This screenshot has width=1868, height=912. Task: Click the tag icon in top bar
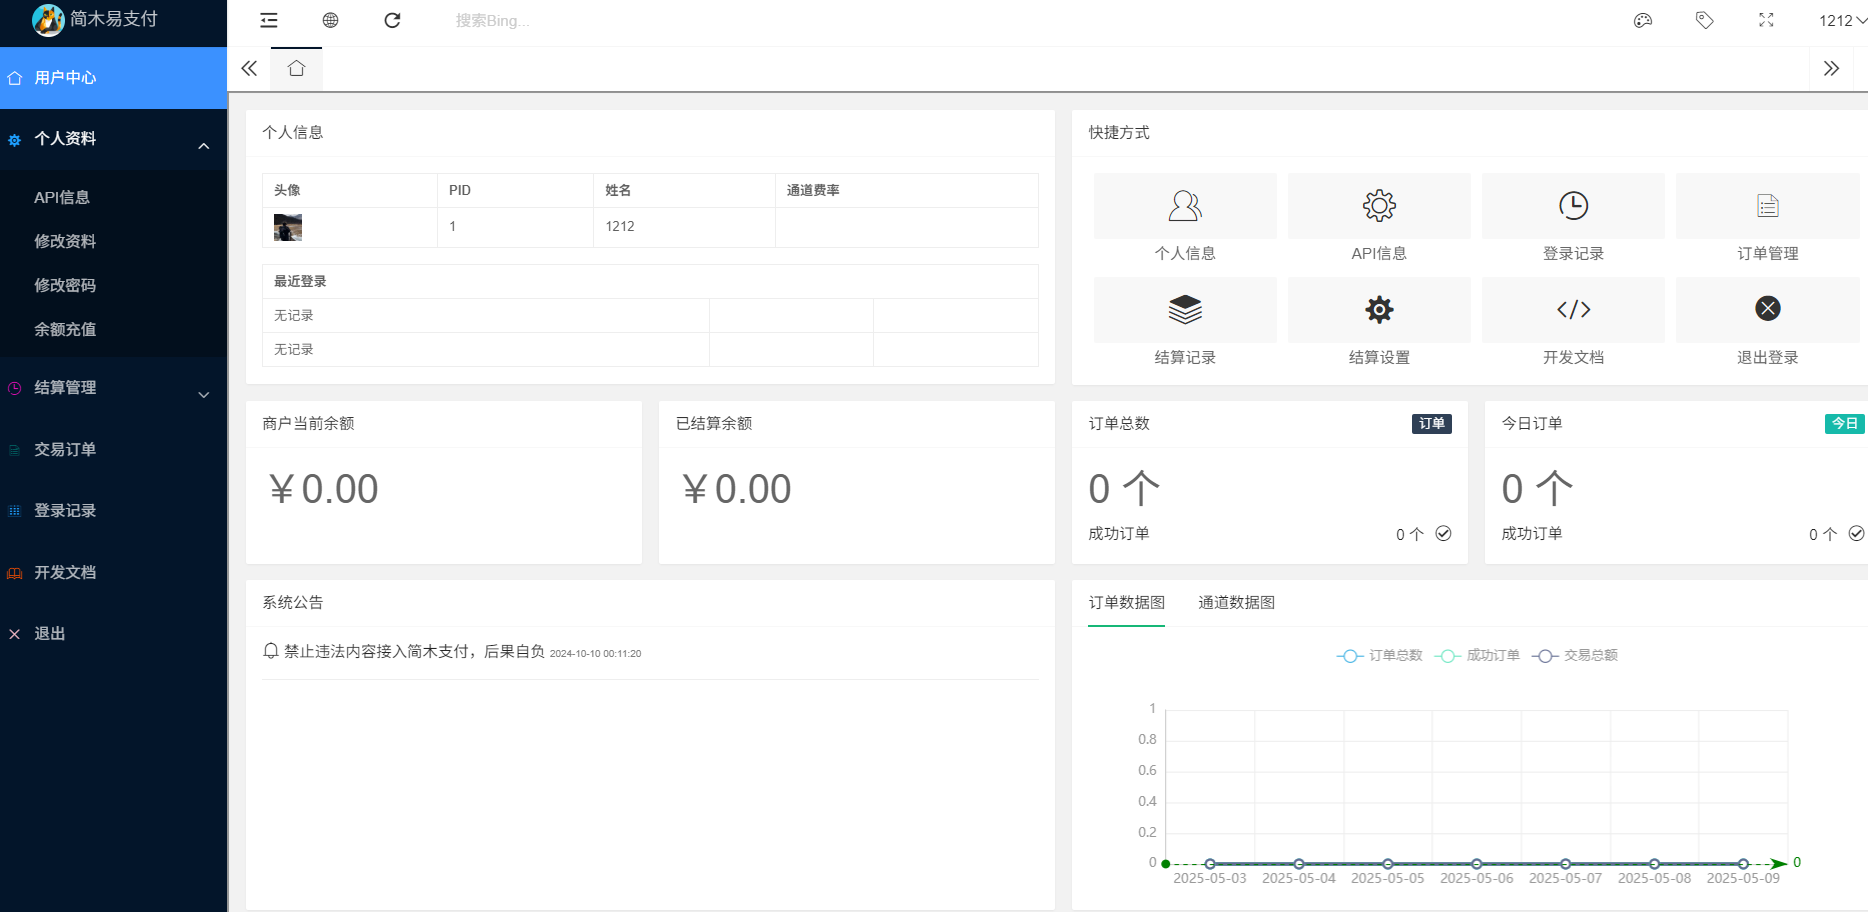[1704, 21]
